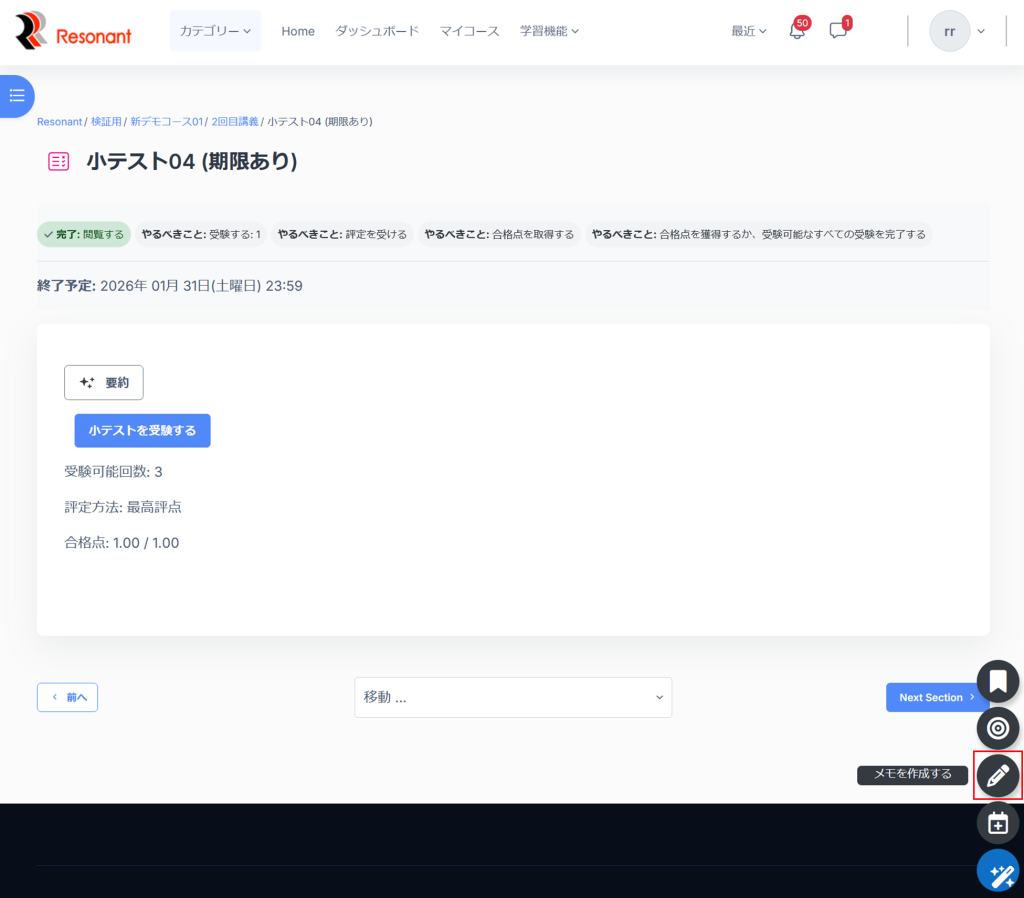Click the pencil memo creation icon
Image resolution: width=1024 pixels, height=898 pixels.
(x=997, y=775)
